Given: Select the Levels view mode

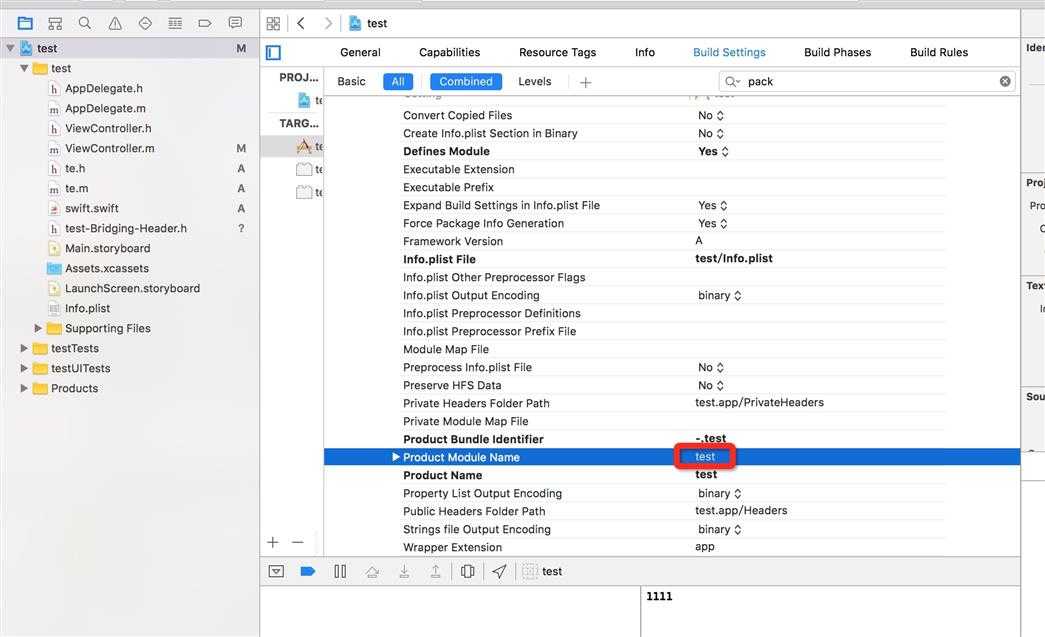Looking at the screenshot, I should pos(534,81).
